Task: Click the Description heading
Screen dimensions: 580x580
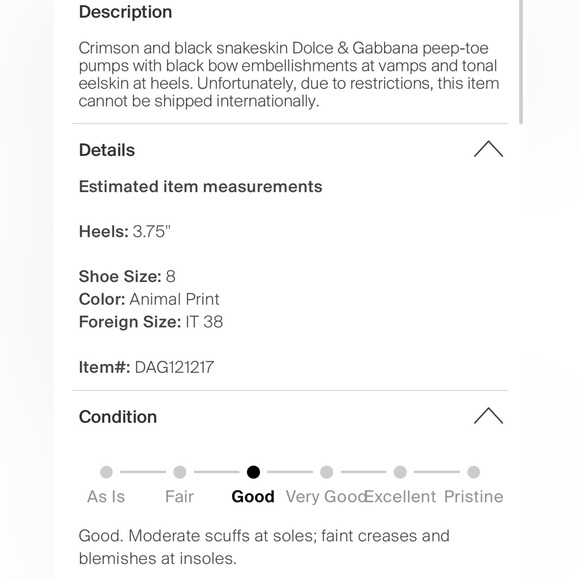Action: point(125,12)
